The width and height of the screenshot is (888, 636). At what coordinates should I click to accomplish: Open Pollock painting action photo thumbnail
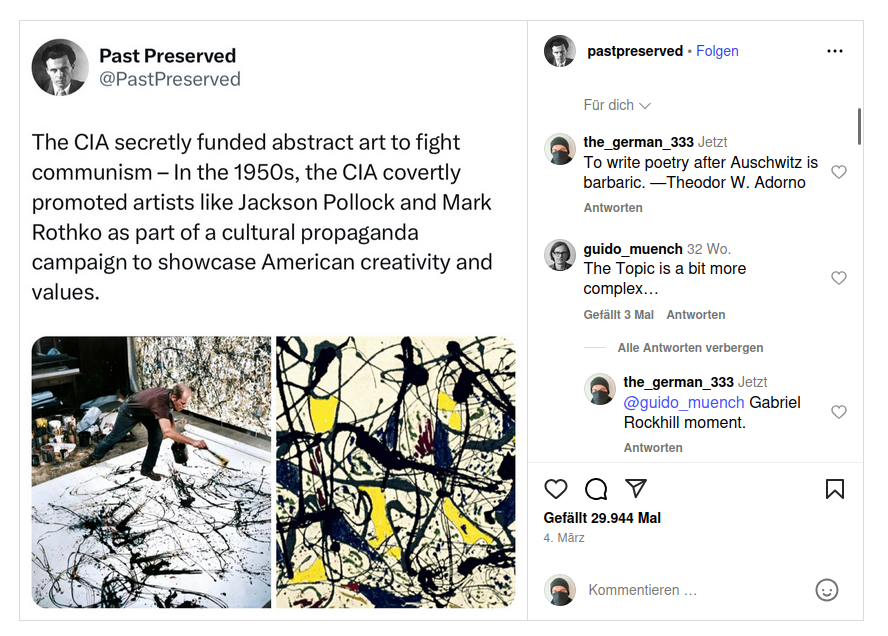pos(151,472)
